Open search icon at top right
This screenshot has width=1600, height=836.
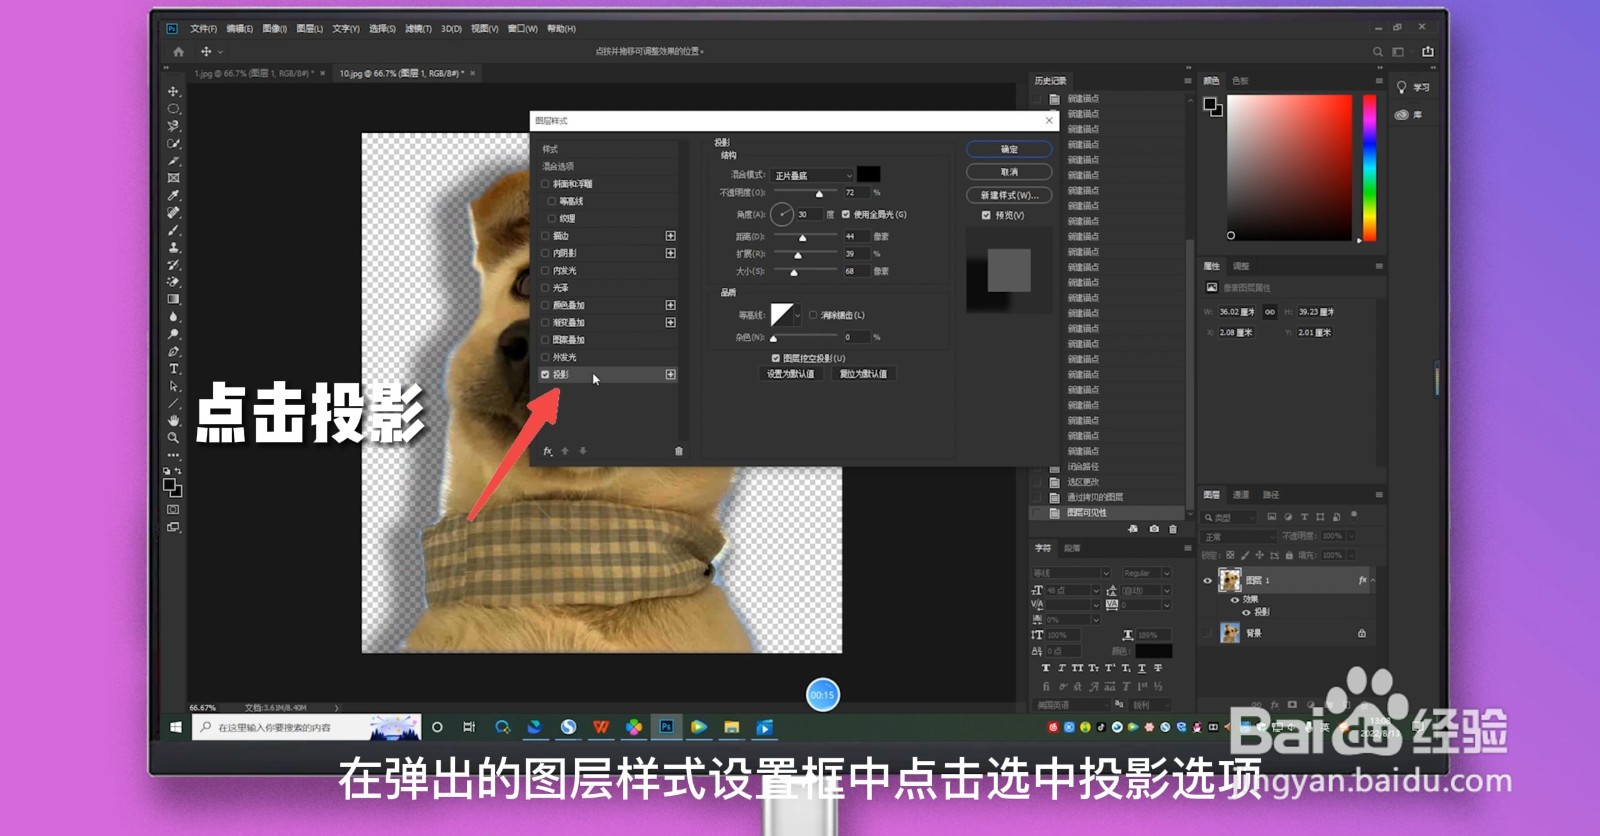click(x=1377, y=52)
